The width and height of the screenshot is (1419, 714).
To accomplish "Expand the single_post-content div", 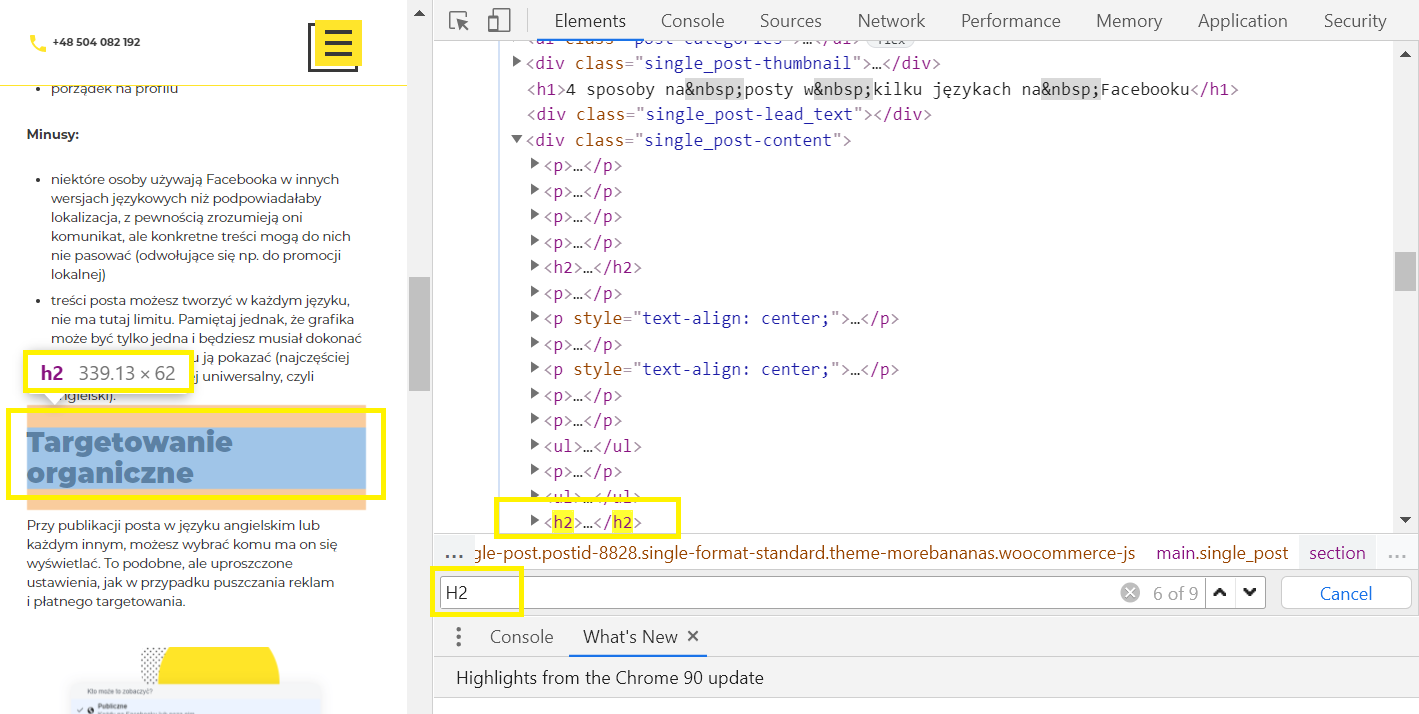I will 517,140.
